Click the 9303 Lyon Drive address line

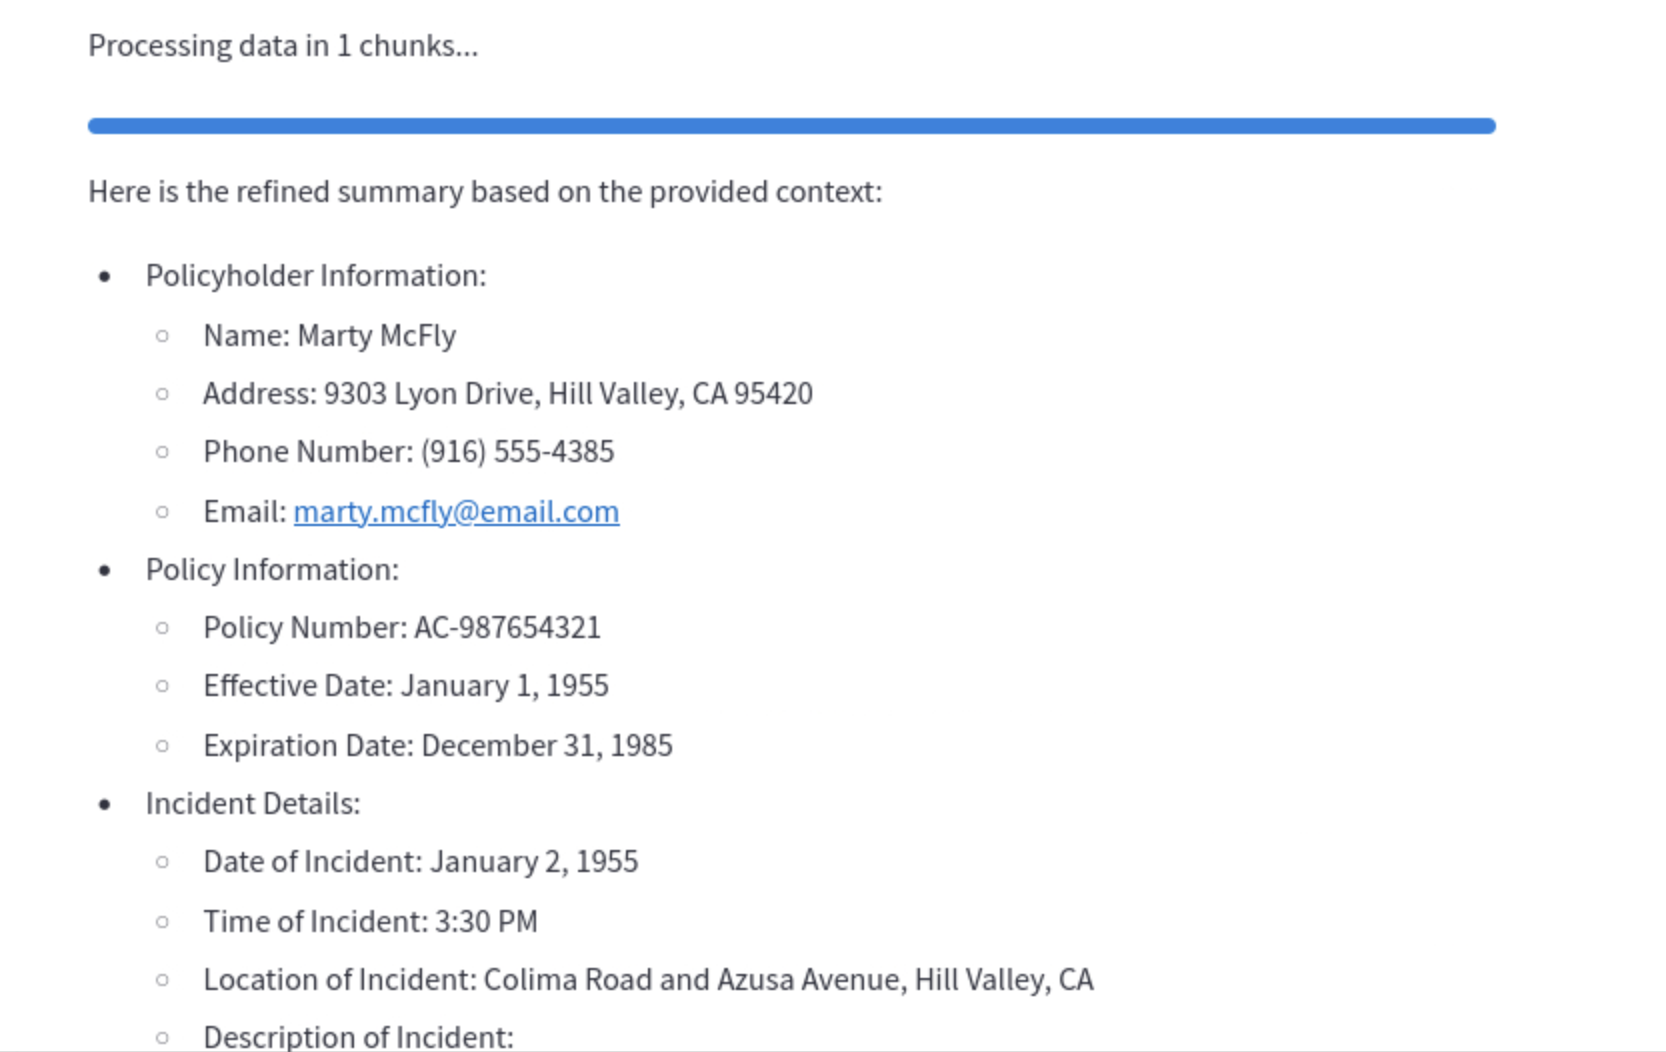click(x=507, y=393)
